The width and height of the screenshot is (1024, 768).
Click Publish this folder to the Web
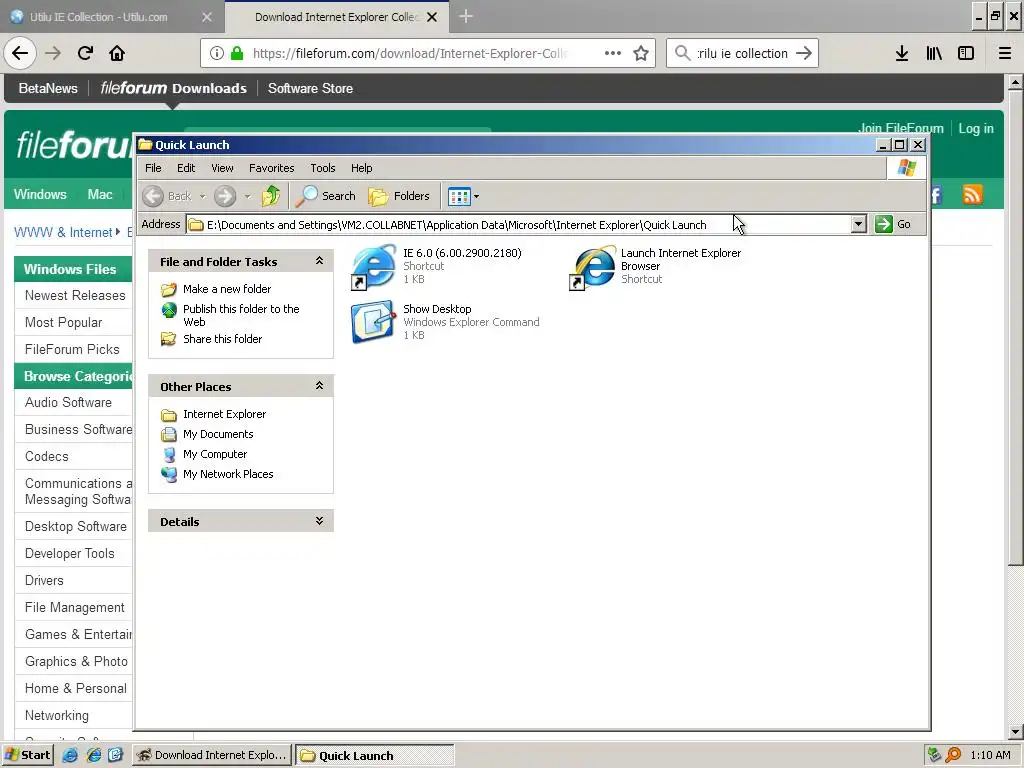tap(241, 315)
